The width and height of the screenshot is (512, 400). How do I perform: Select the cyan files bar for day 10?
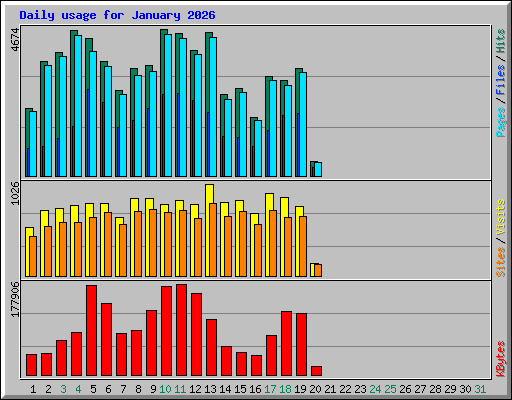coord(168,105)
